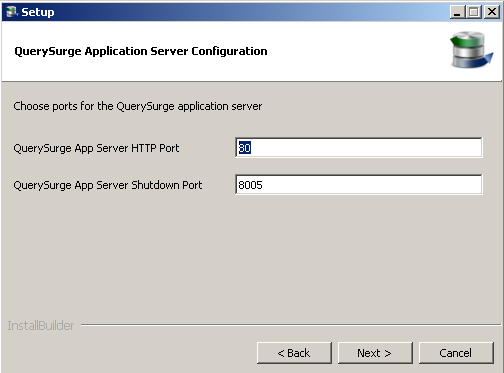Screen dimensions: 504x373
Task: Proceed using the Next > button
Action: point(375,353)
